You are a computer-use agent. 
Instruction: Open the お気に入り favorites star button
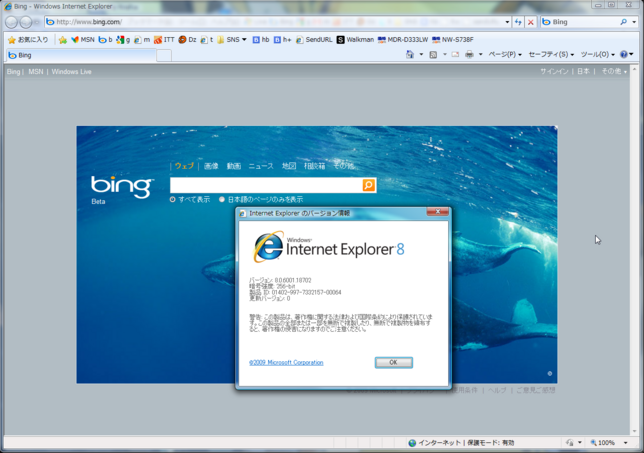click(28, 40)
